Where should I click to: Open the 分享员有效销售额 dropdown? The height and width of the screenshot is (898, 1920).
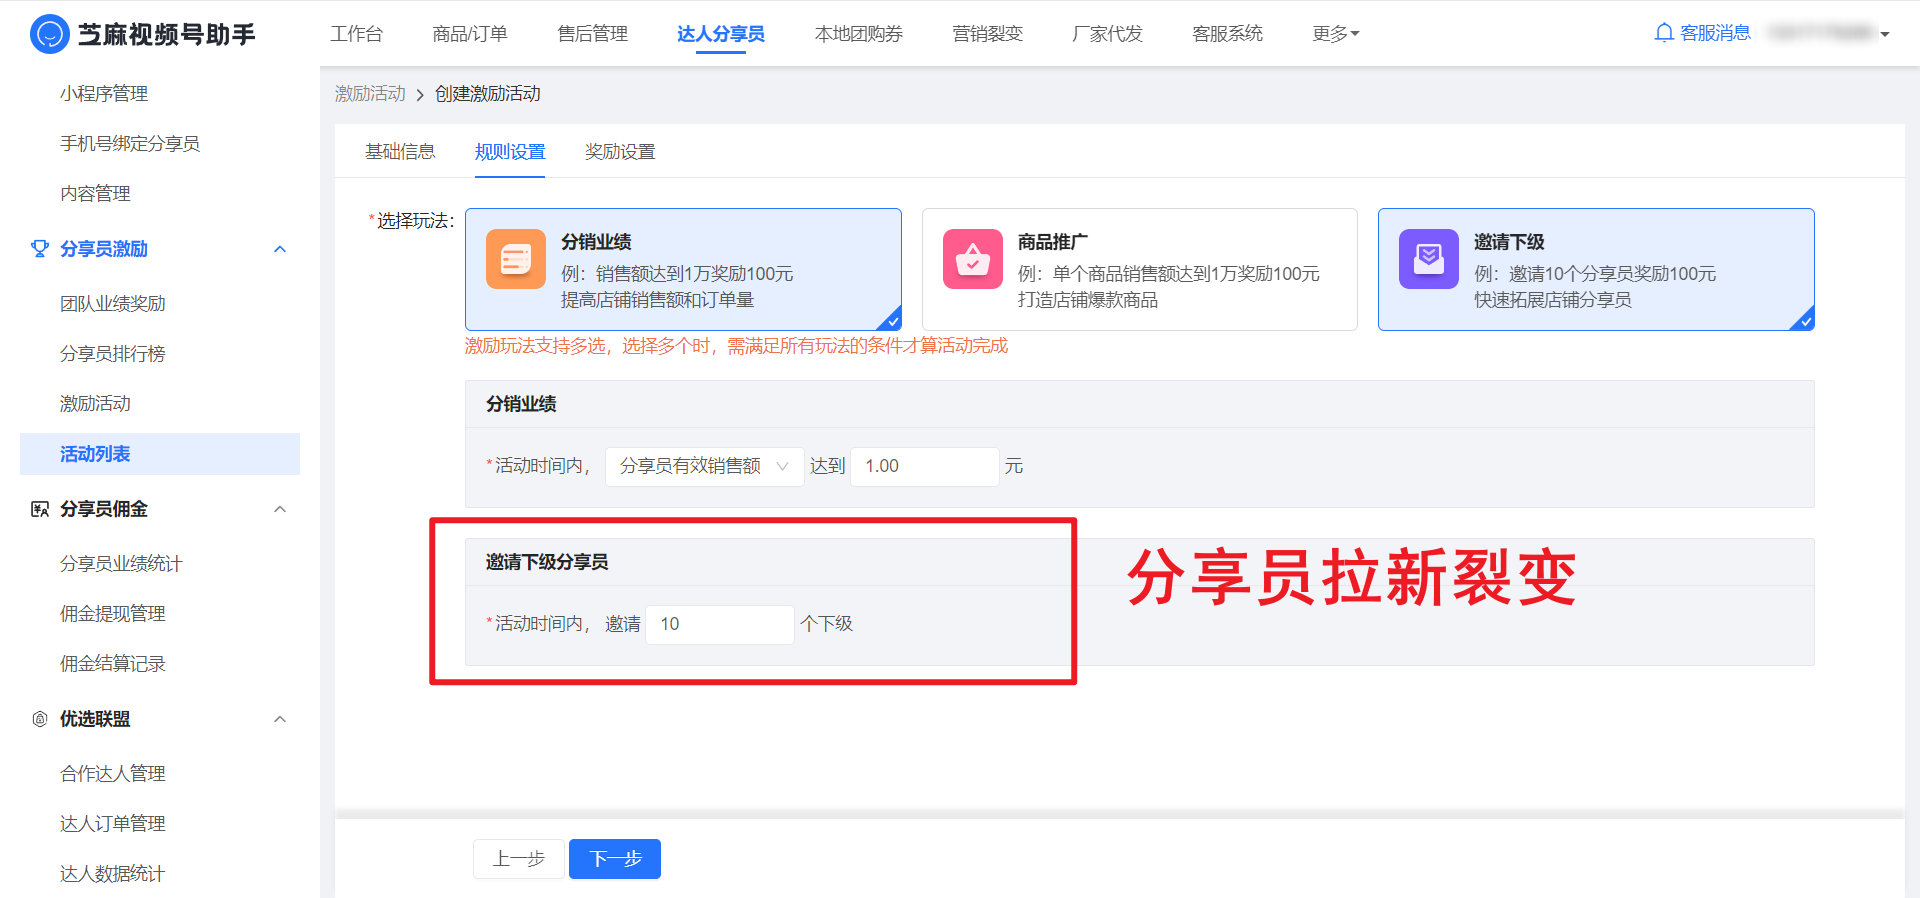coord(705,466)
